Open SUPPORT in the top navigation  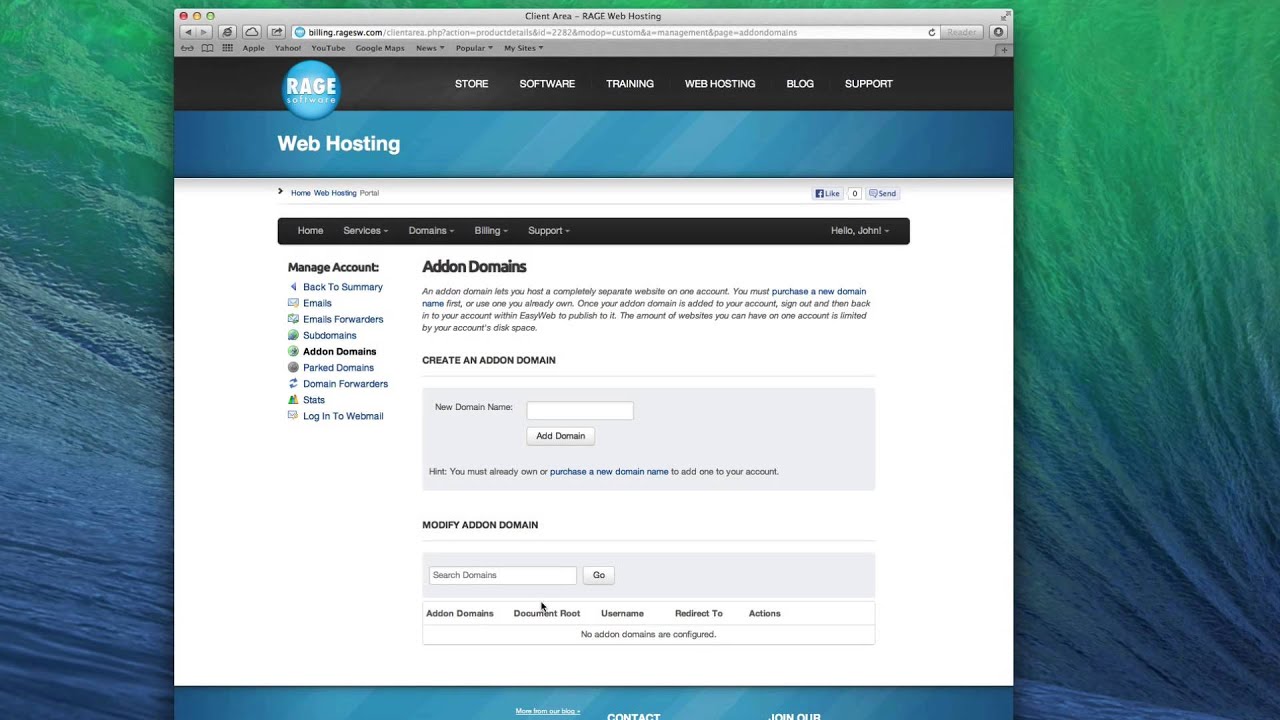pos(869,84)
